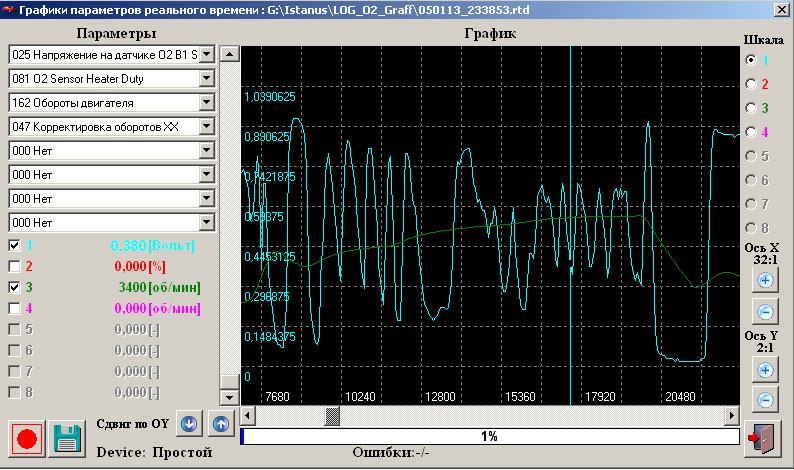Zoom out on Y axis
Viewport: 794px width, 470px height.
pos(765,400)
